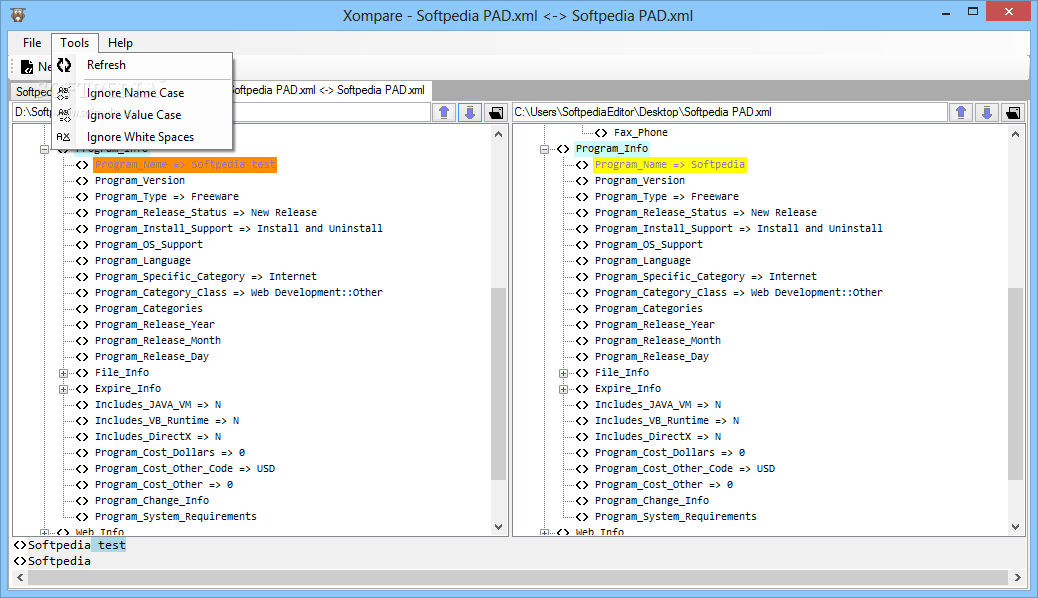The height and width of the screenshot is (598, 1038).
Task: Open the File menu
Action: click(32, 43)
